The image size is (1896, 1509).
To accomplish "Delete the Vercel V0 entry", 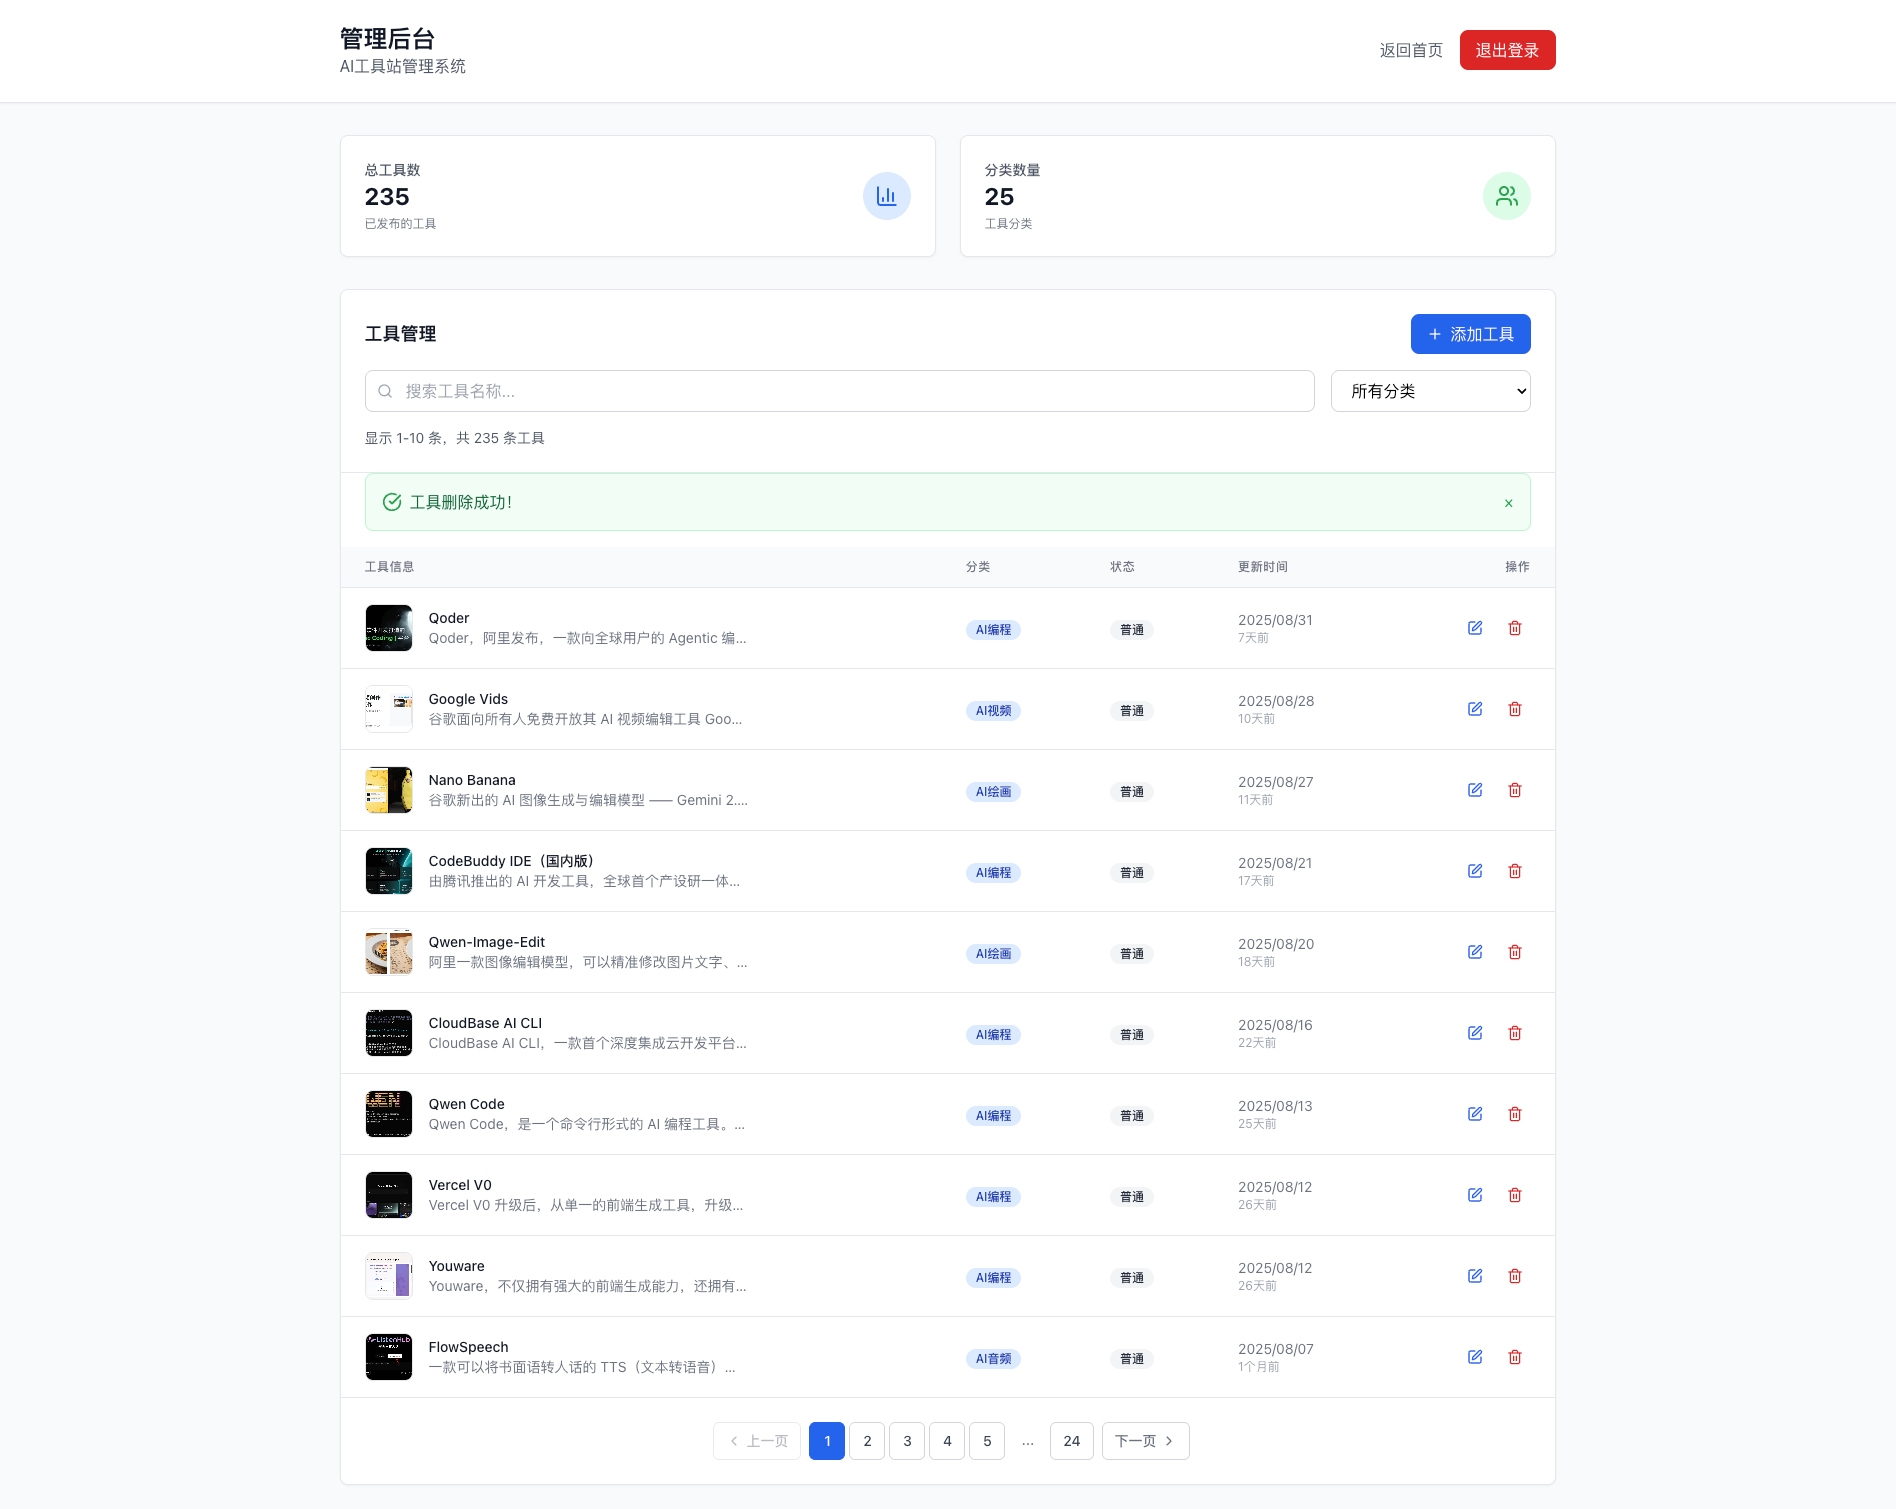I will point(1515,1195).
